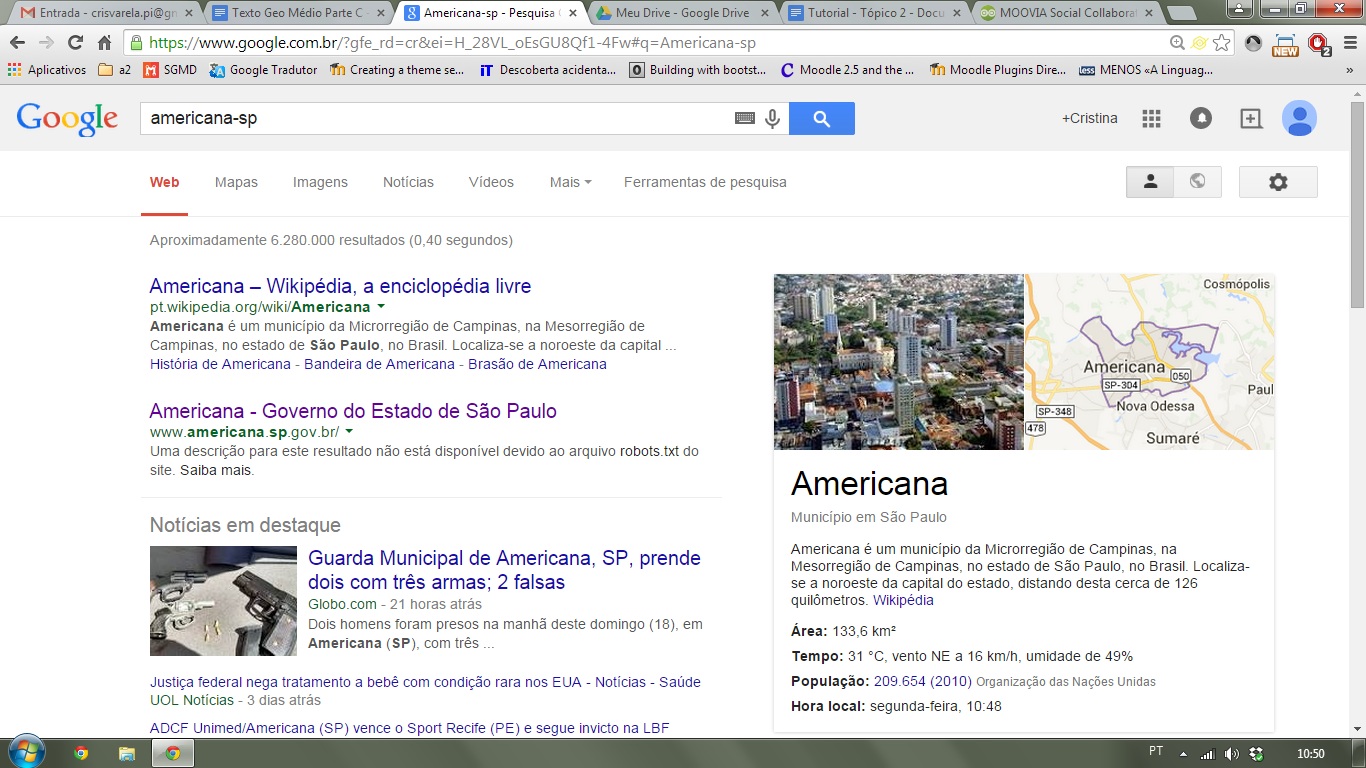The image size is (1366, 768).
Task: Go back with browser back arrow
Action: 17,43
